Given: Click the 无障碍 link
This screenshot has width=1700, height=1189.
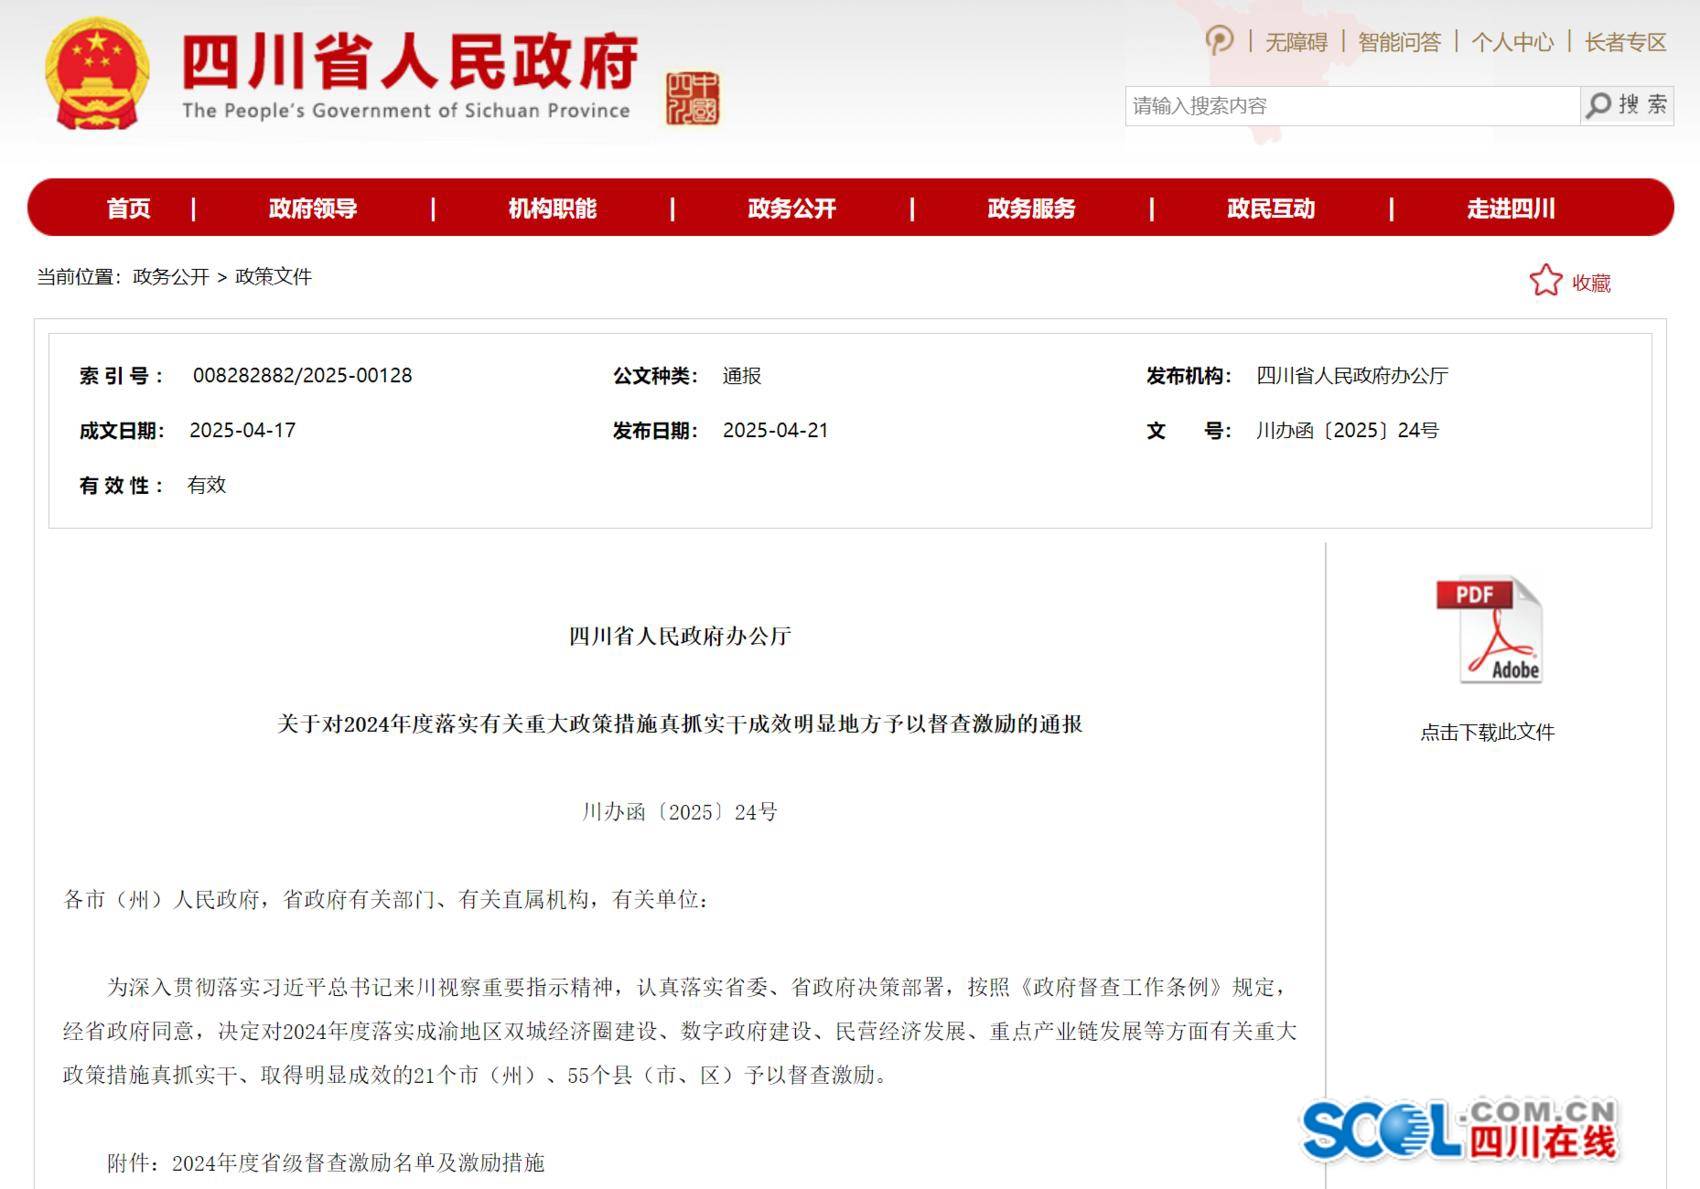Looking at the screenshot, I should coord(1296,42).
